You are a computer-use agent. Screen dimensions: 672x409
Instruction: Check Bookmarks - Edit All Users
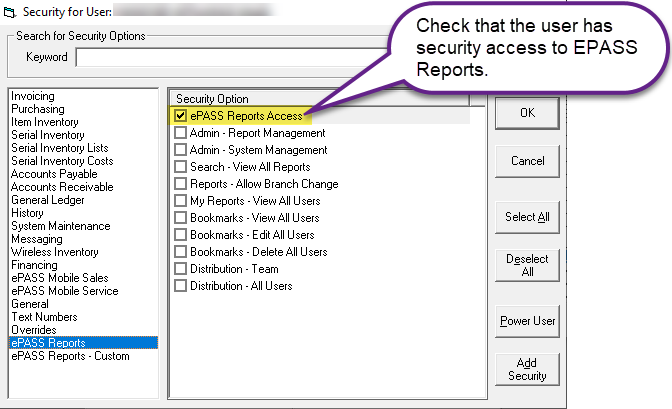180,235
